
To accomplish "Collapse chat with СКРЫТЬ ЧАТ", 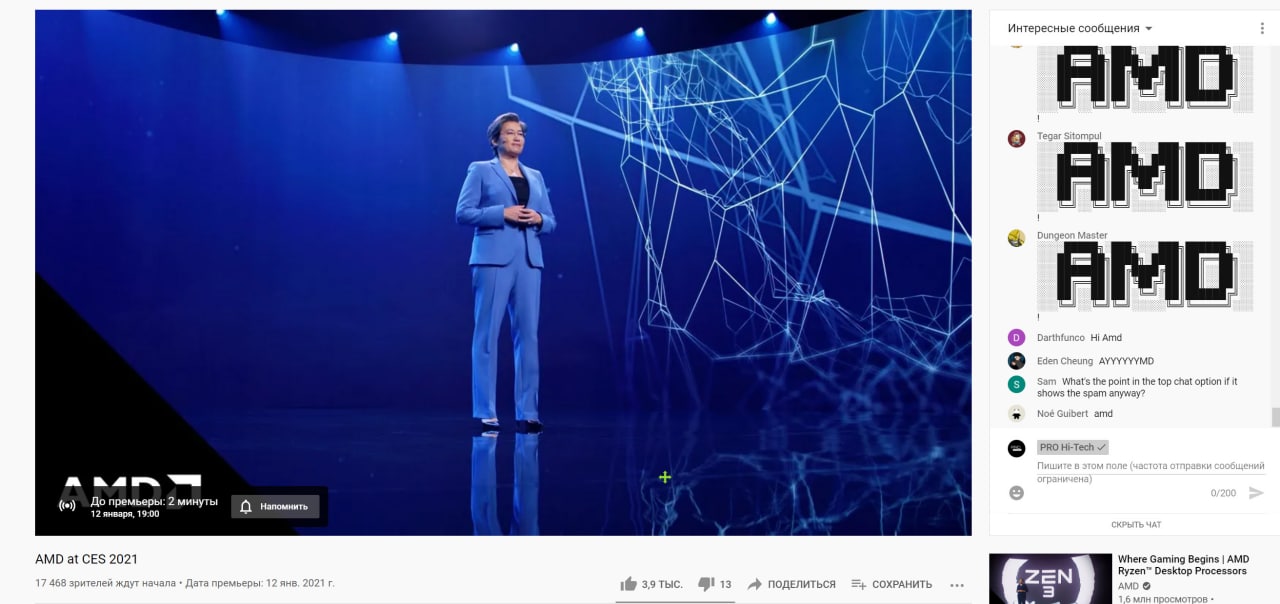I will point(1136,525).
